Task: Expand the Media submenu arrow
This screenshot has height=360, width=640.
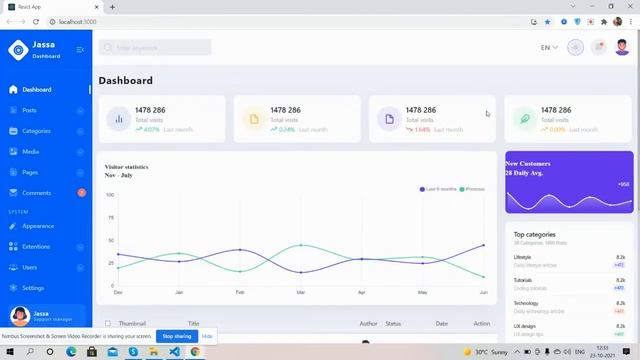Action: coord(80,152)
